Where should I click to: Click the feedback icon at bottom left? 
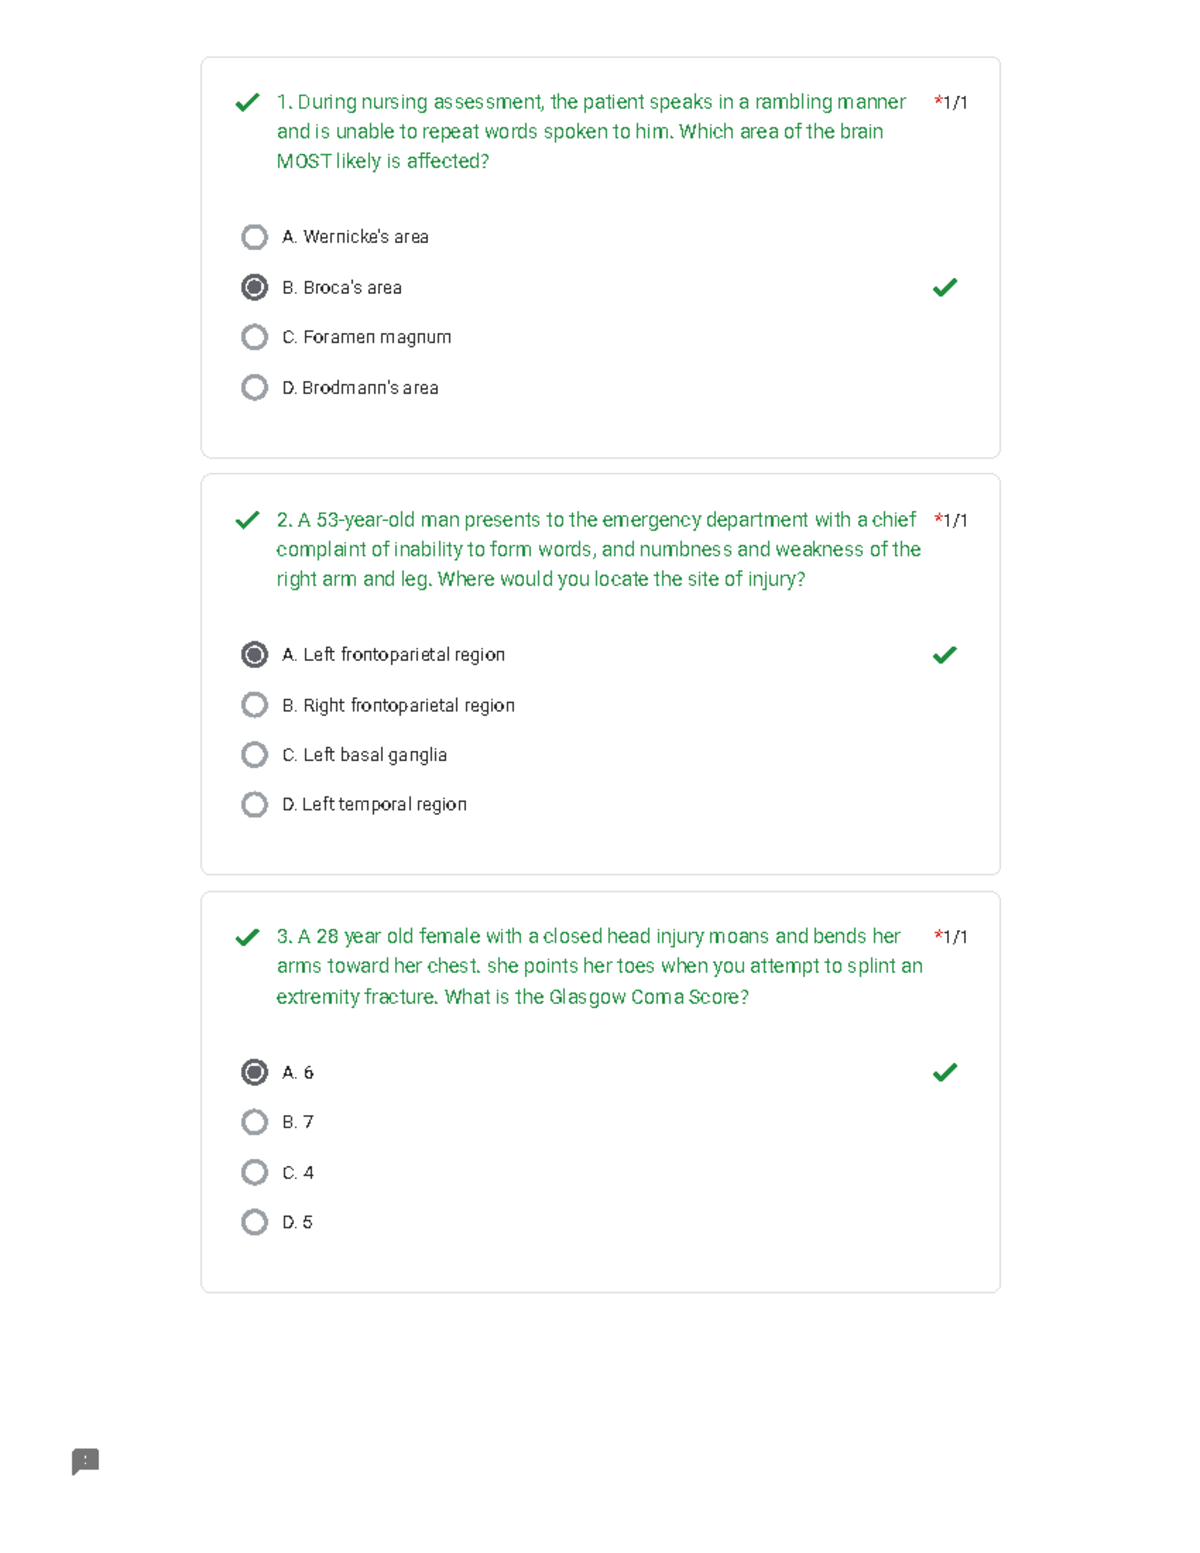click(85, 1461)
